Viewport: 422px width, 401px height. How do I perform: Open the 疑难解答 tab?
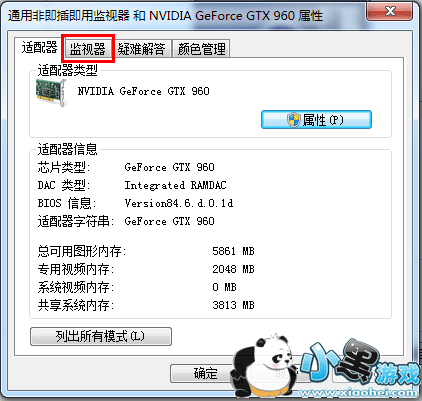142,49
